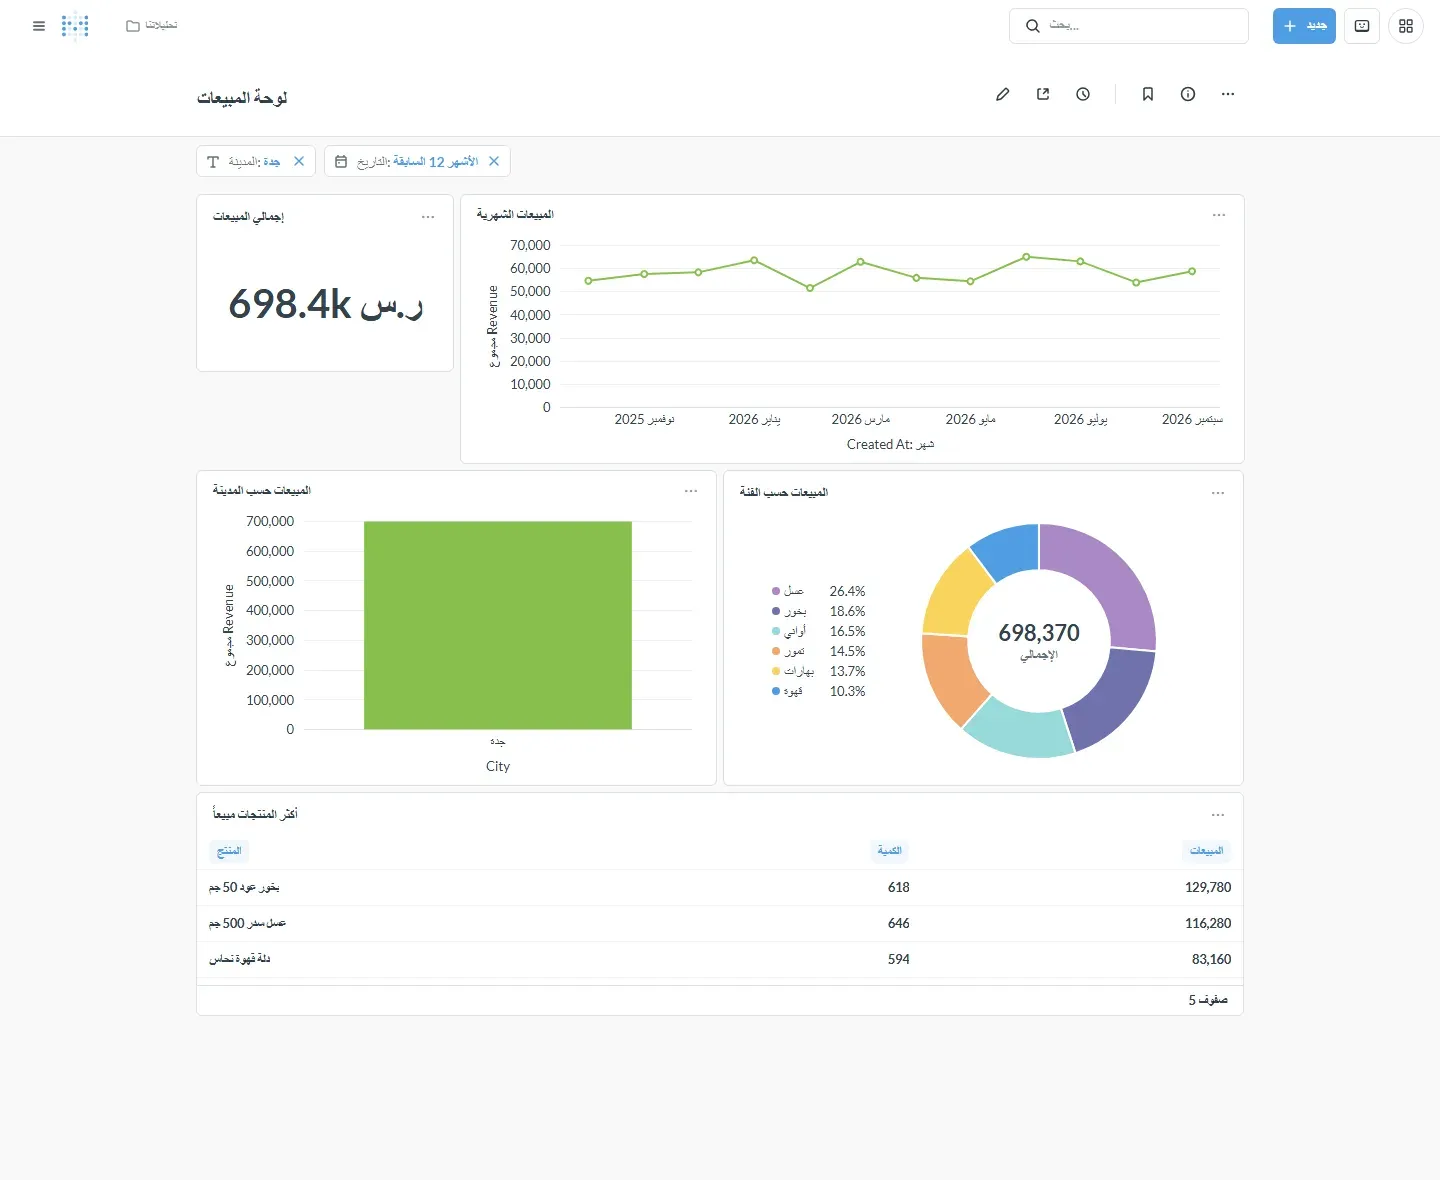Click the quantity value 646 in the table
The height and width of the screenshot is (1180, 1440).
pyautogui.click(x=899, y=923)
